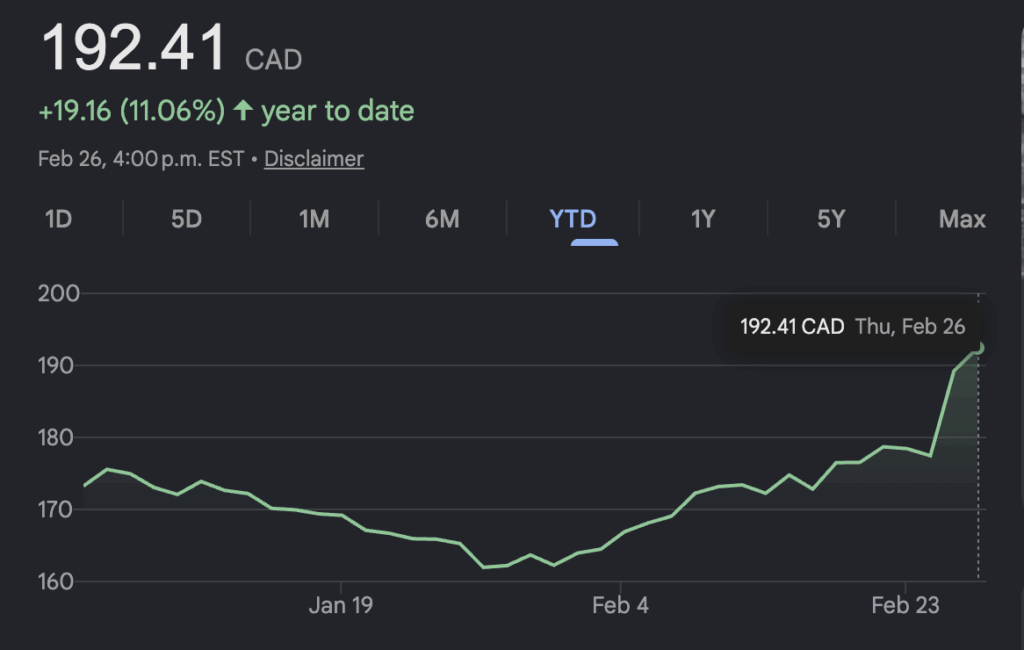Open the Disclaimer link
The height and width of the screenshot is (650, 1024).
click(x=314, y=159)
